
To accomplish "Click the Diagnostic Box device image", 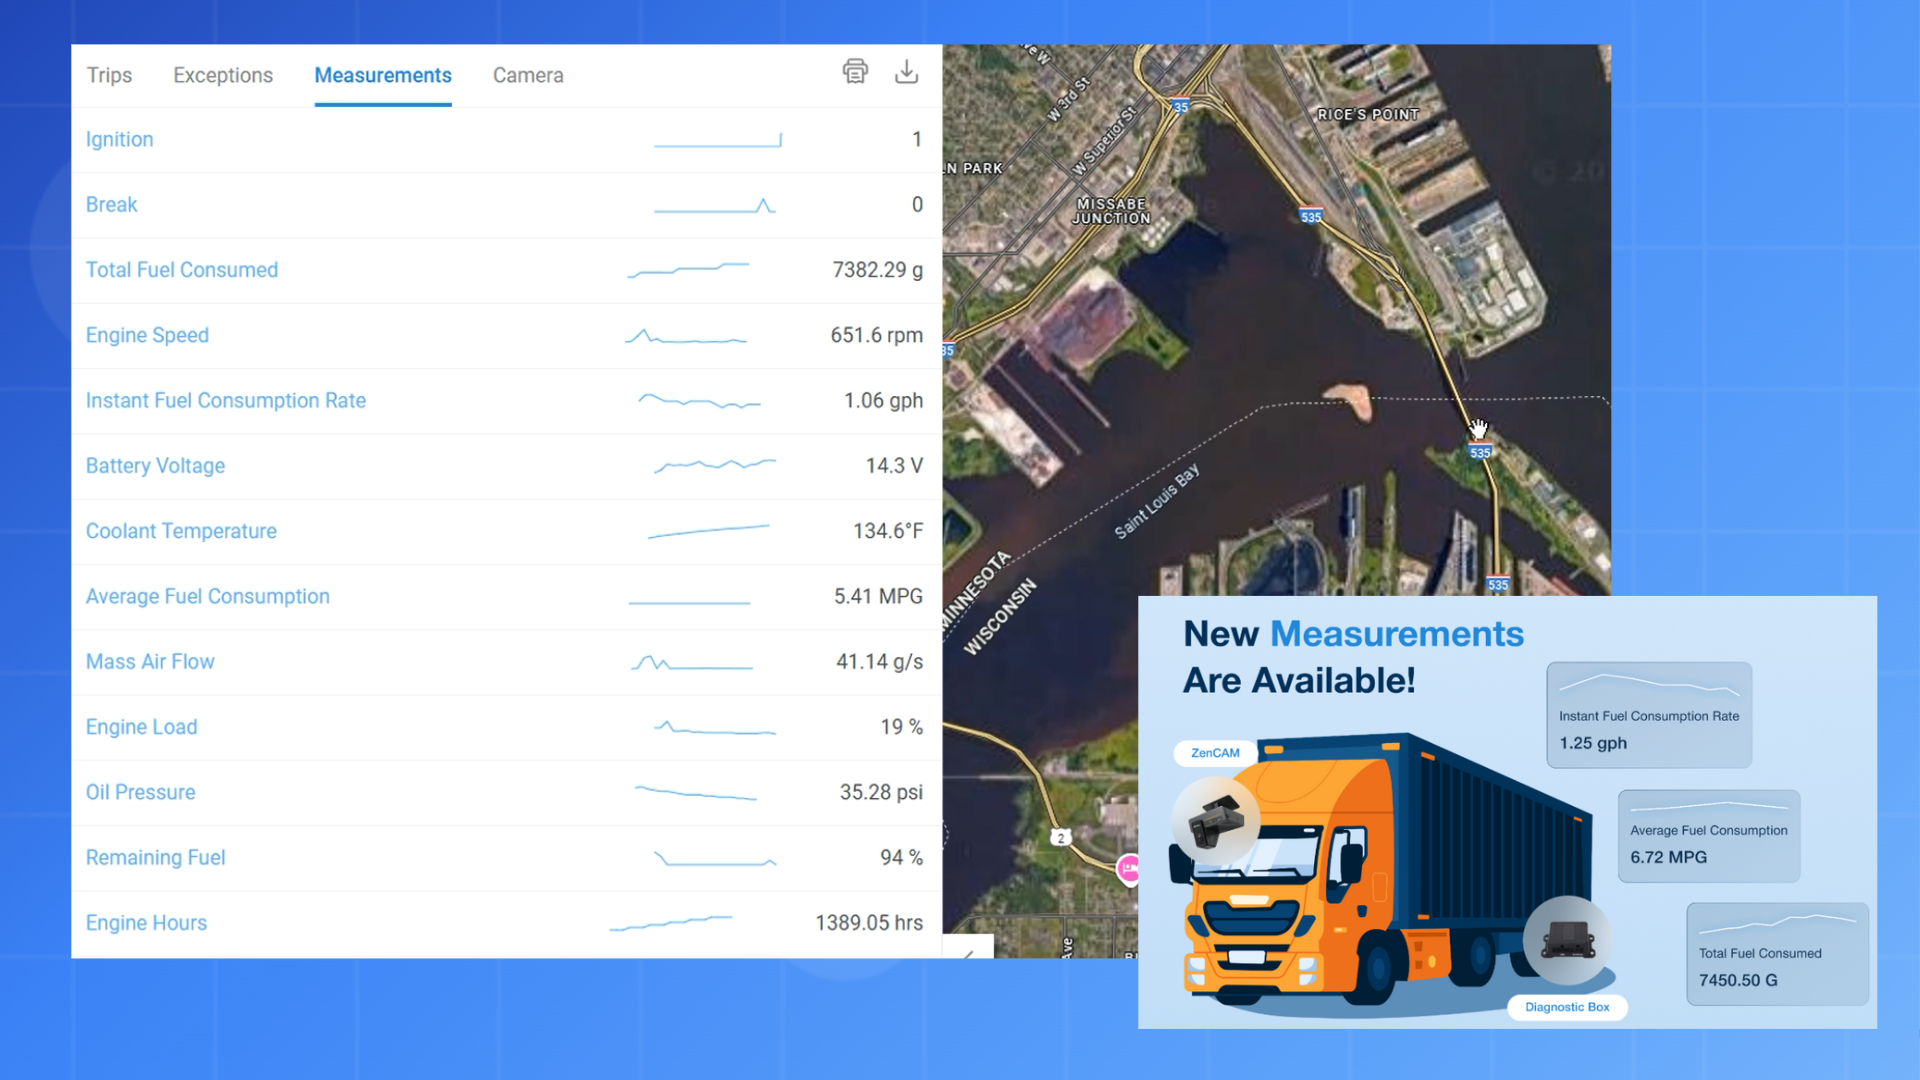I will (1567, 940).
